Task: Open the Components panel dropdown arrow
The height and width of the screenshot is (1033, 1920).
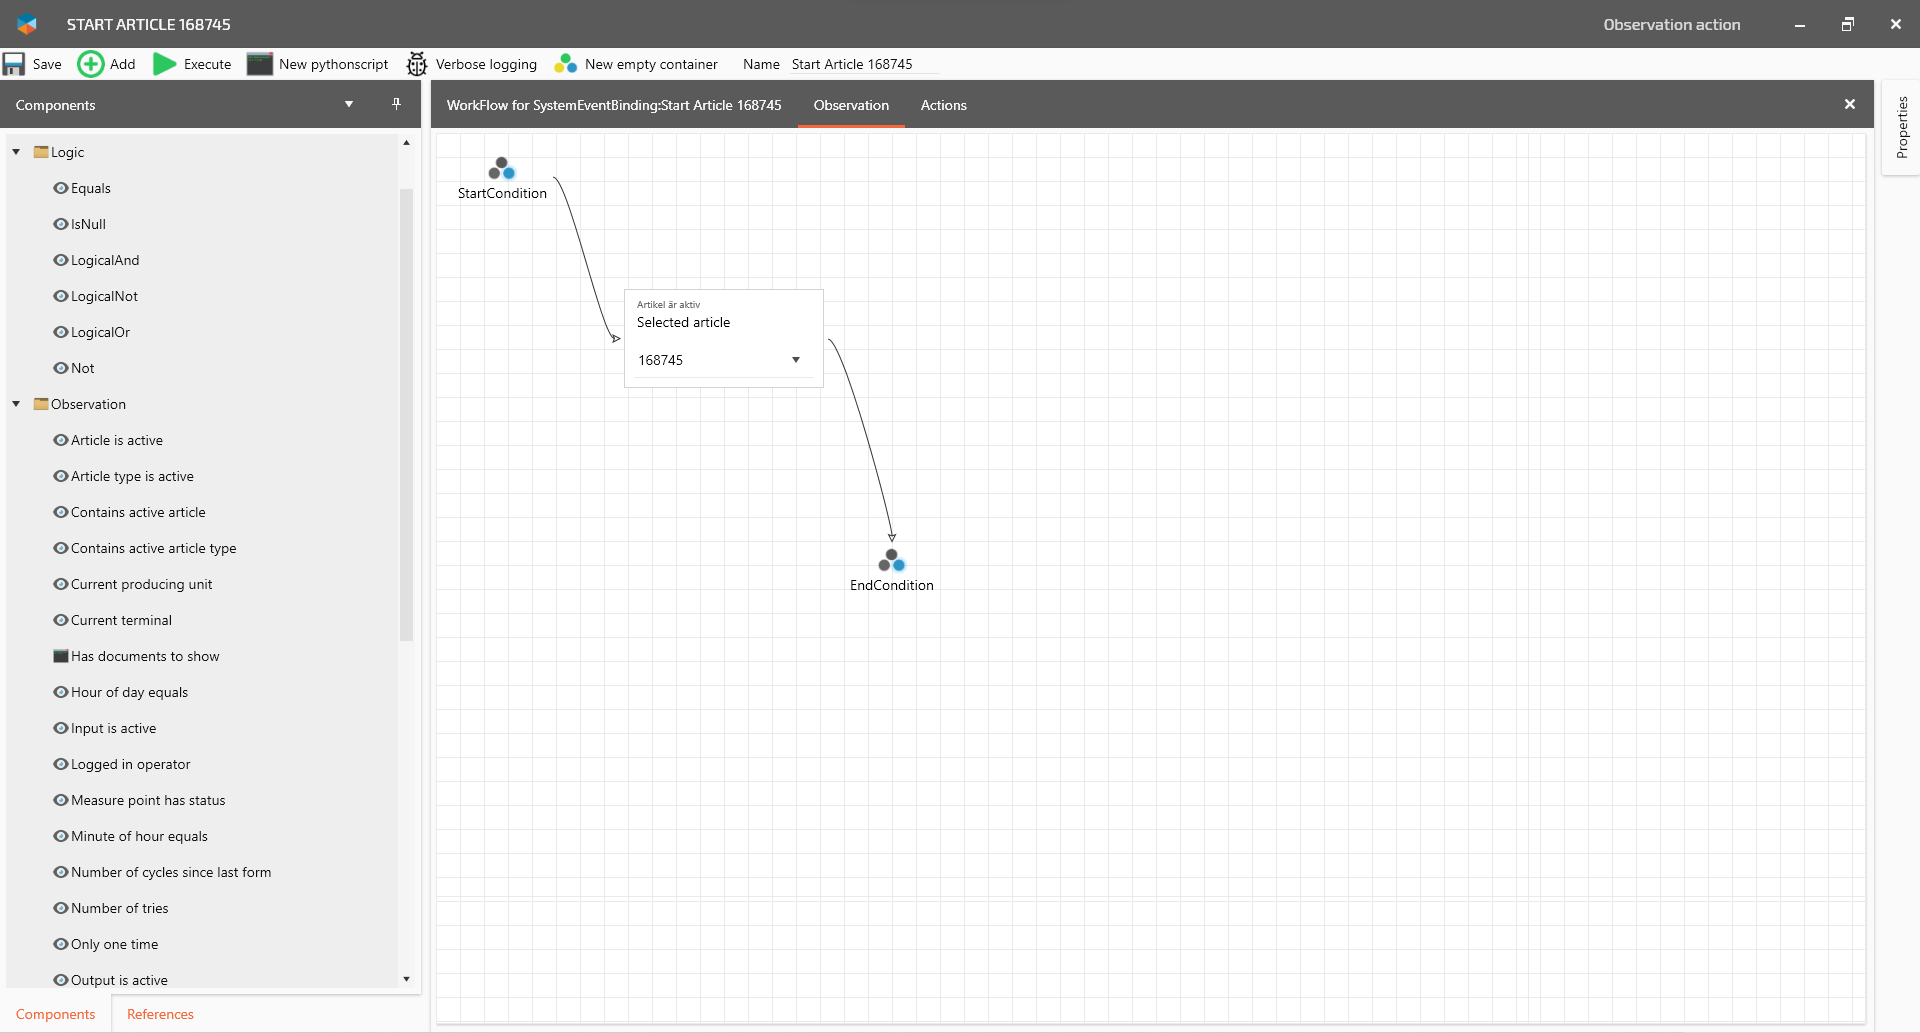Action: (x=349, y=104)
